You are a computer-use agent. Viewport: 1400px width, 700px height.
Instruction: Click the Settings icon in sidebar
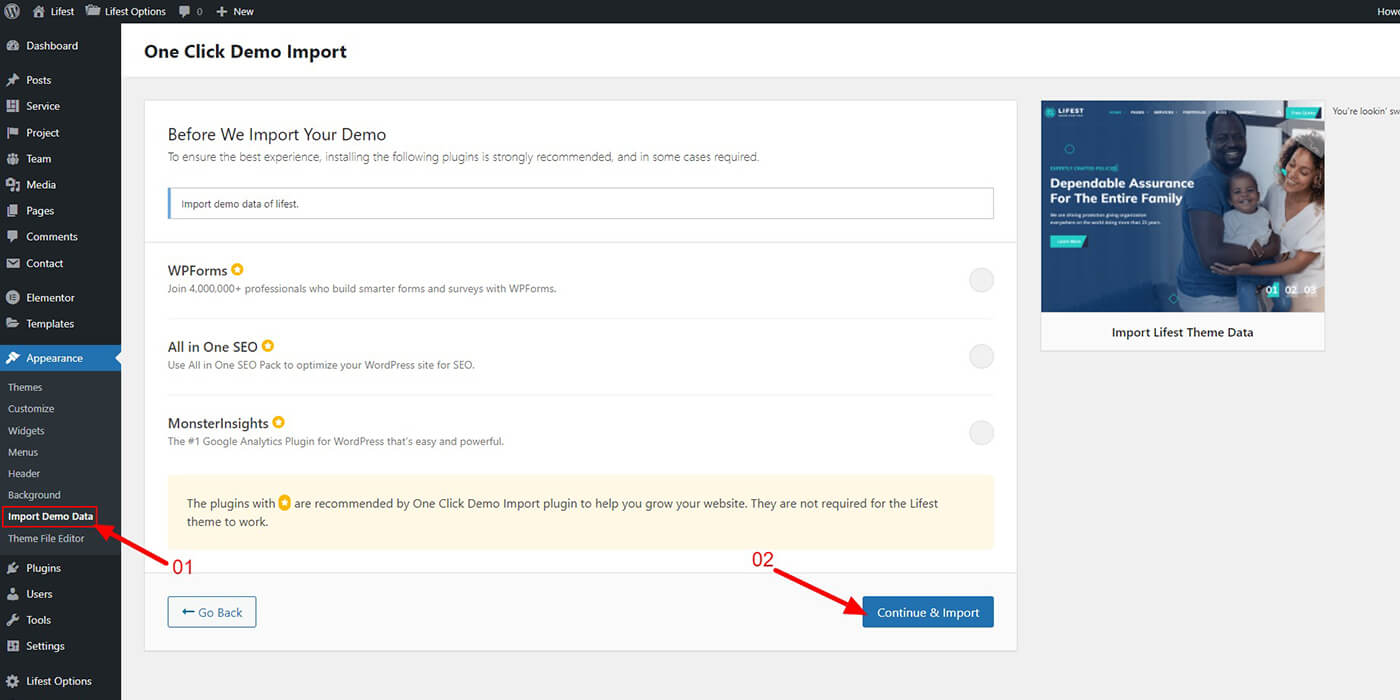tap(13, 646)
